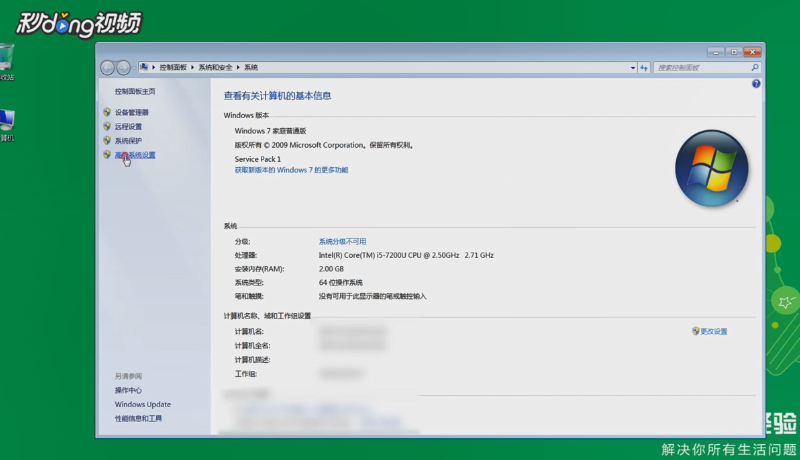Click the 64 位操作系统 value

pos(341,283)
